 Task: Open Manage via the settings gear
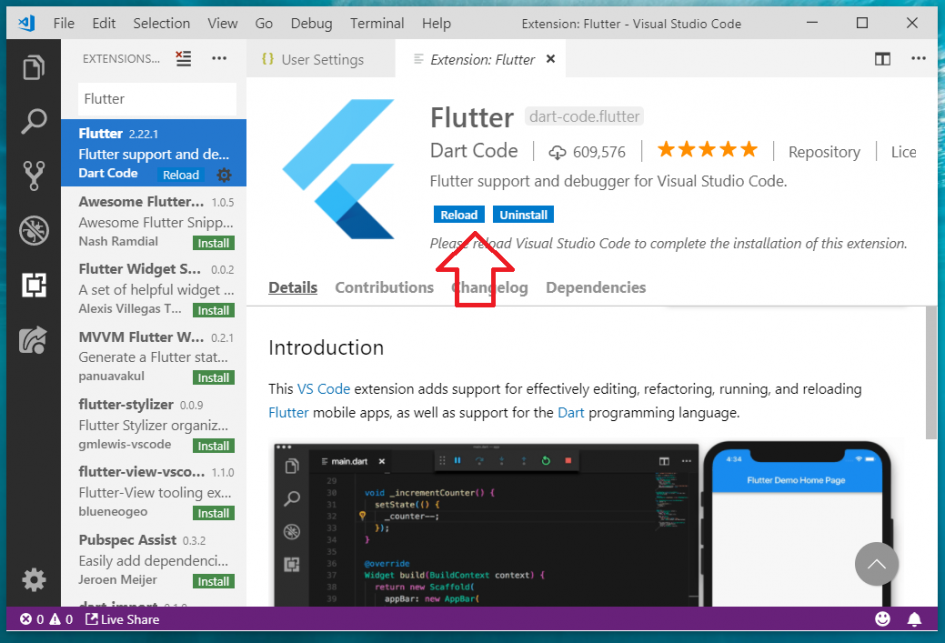(x=34, y=580)
